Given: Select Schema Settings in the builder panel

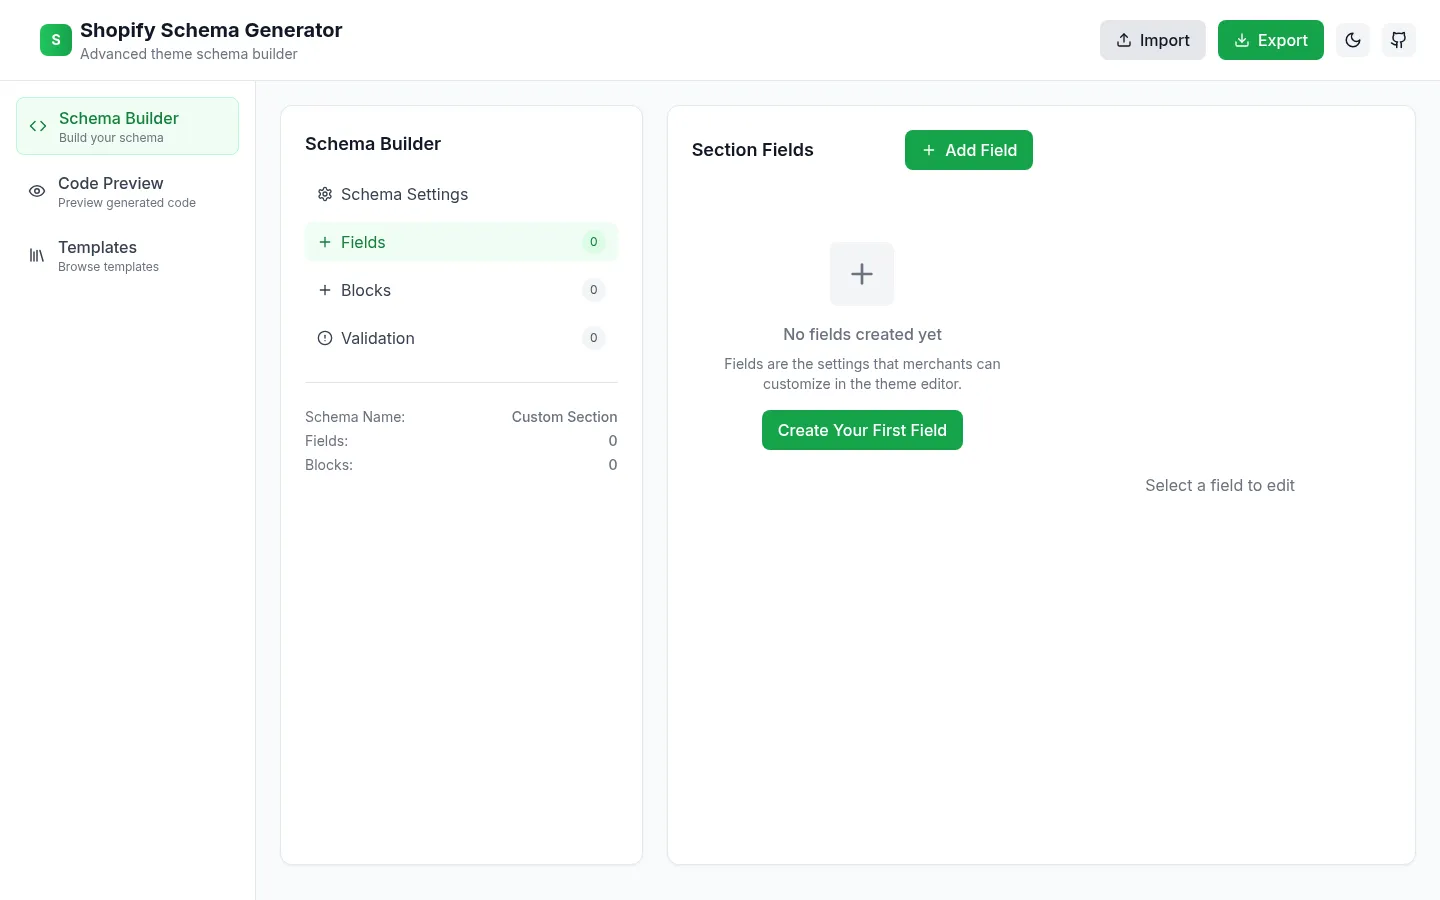Looking at the screenshot, I should point(461,194).
